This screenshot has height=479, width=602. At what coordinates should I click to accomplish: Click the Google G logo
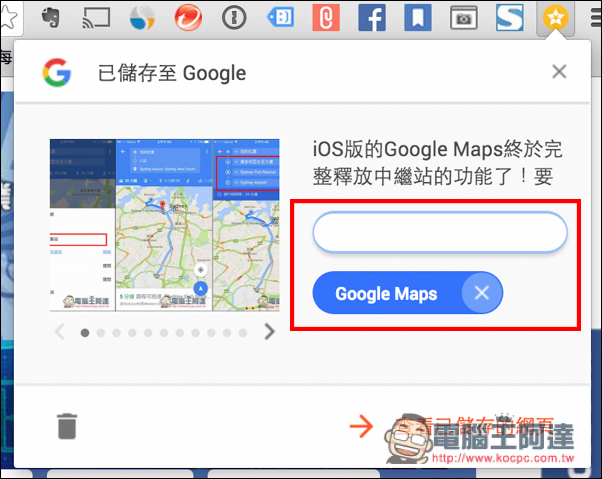(57, 73)
